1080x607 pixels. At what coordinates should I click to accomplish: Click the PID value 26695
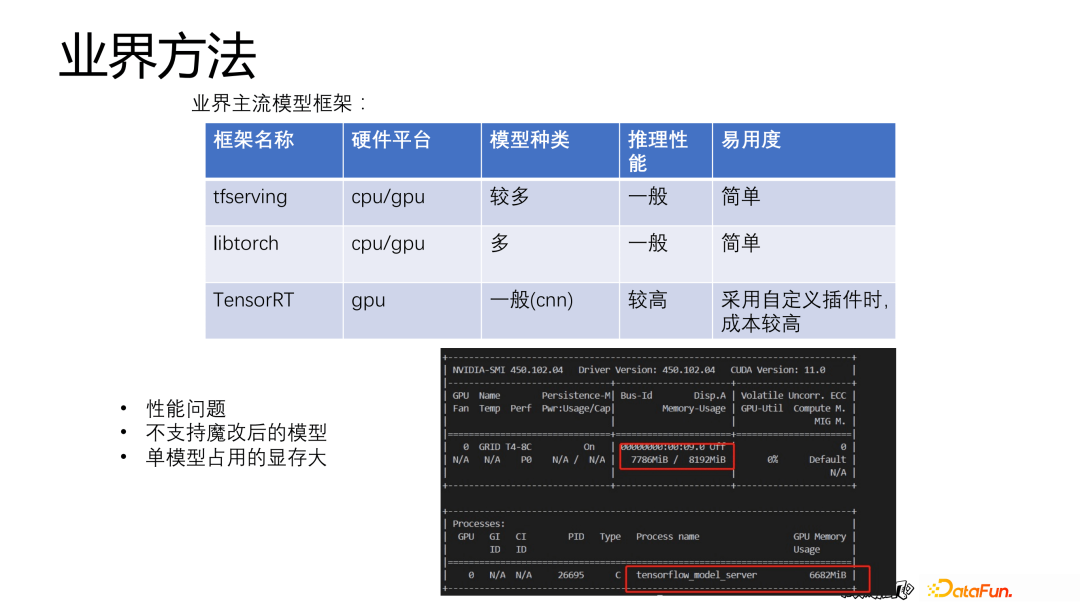click(x=571, y=575)
